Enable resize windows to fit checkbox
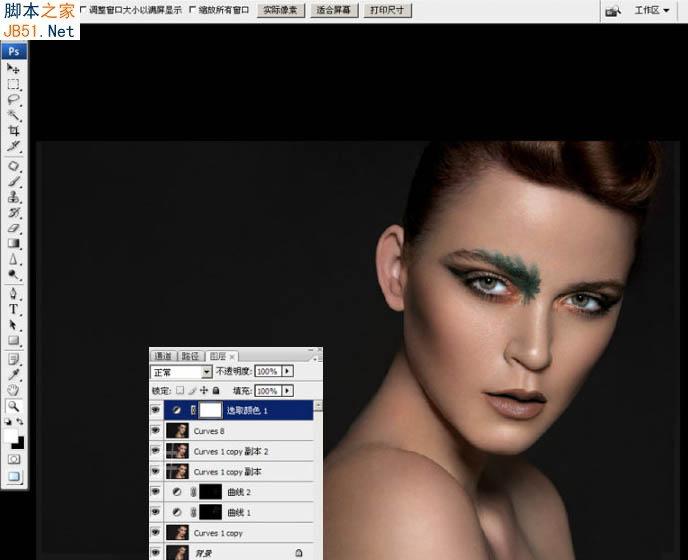Viewport: 688px width, 560px height. [83, 9]
